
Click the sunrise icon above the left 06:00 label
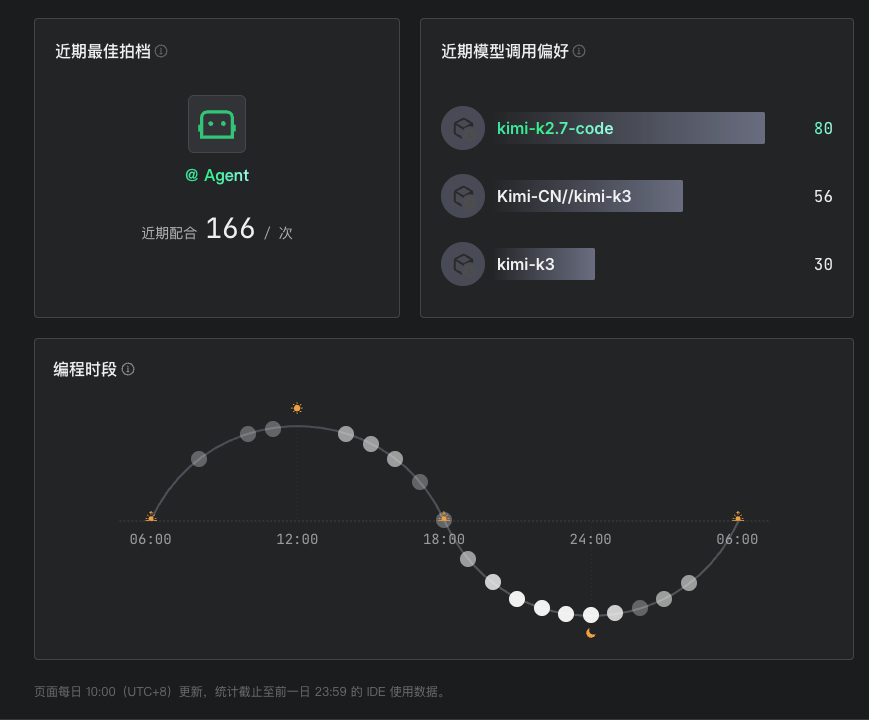click(x=151, y=517)
